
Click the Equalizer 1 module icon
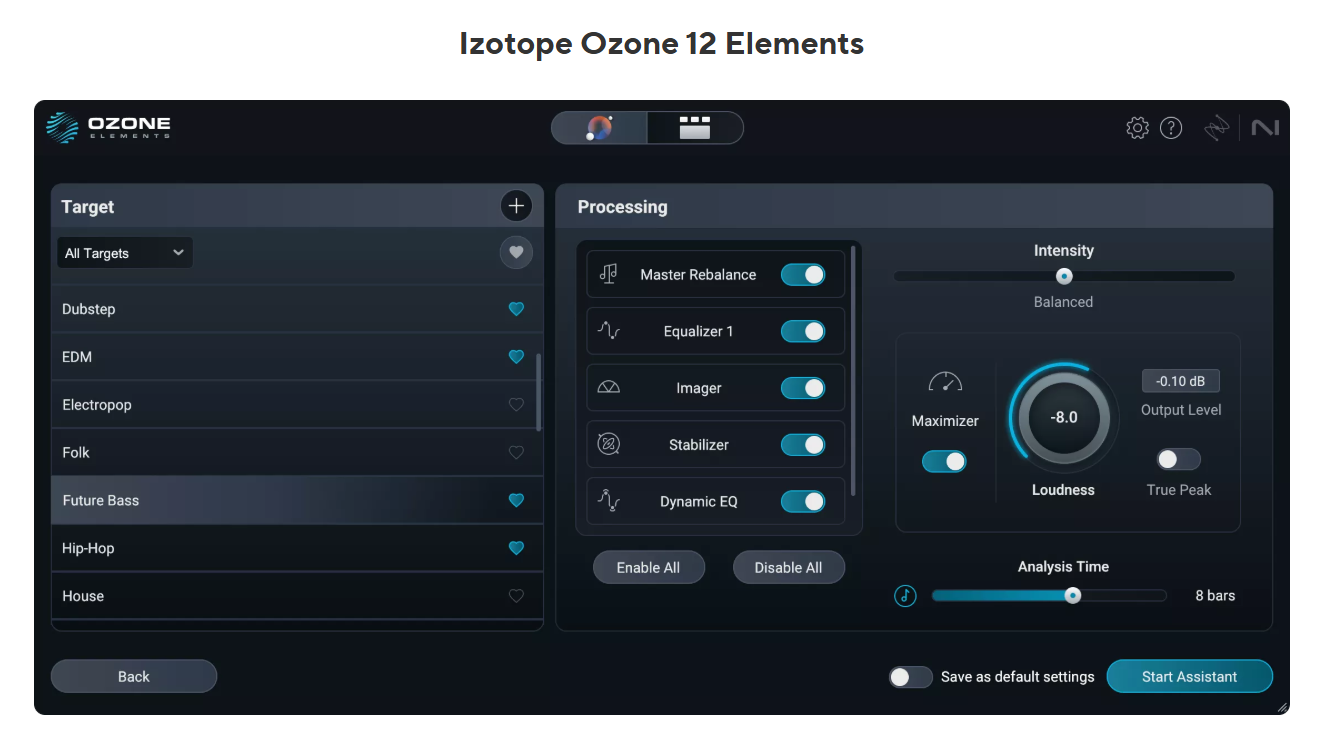click(x=608, y=331)
